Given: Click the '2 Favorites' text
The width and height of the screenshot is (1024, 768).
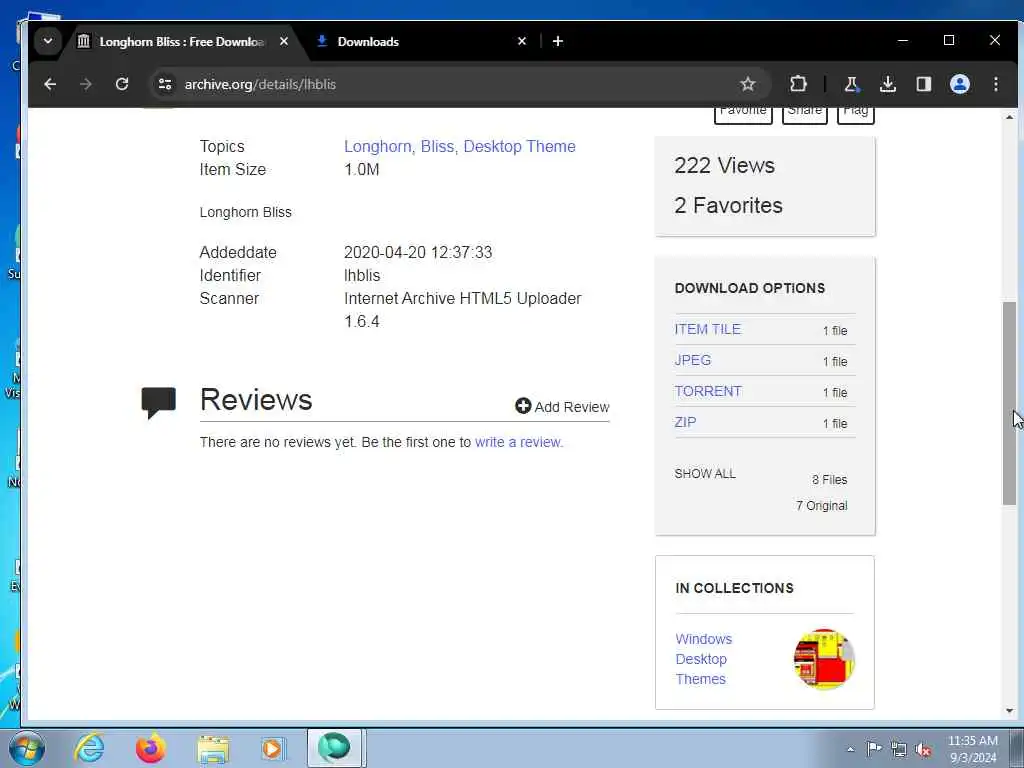Looking at the screenshot, I should tap(728, 205).
